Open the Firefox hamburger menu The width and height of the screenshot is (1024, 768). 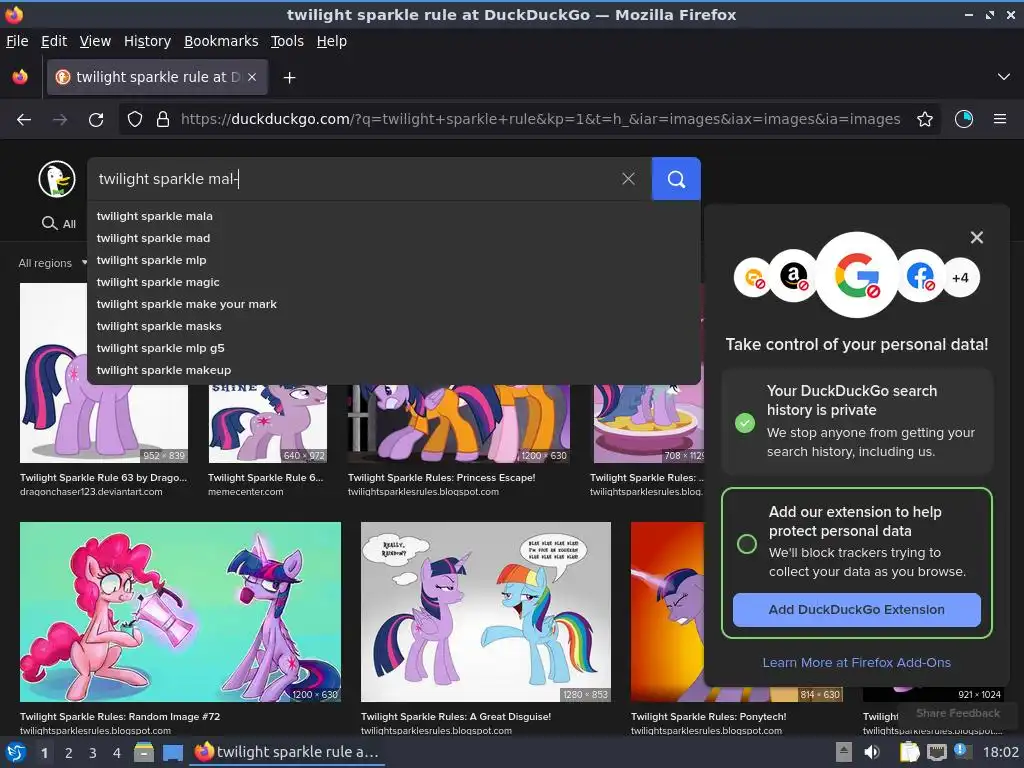pos(999,119)
